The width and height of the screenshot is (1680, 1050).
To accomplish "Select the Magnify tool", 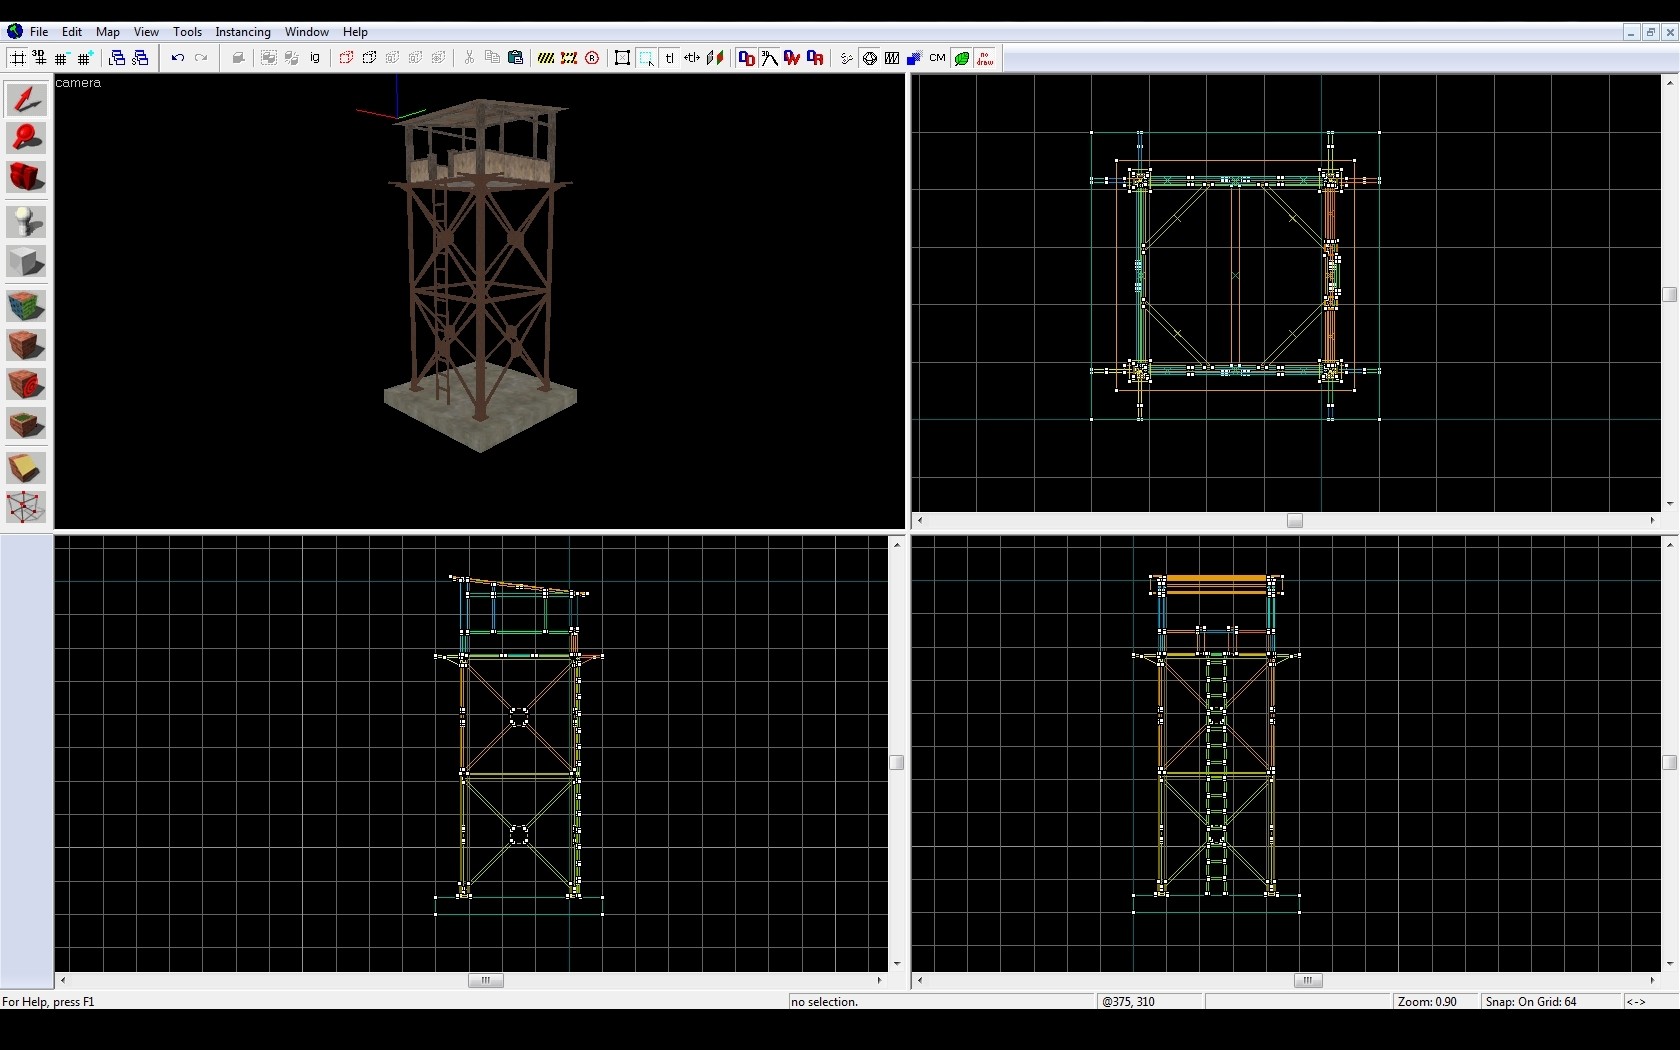I will tap(26, 138).
